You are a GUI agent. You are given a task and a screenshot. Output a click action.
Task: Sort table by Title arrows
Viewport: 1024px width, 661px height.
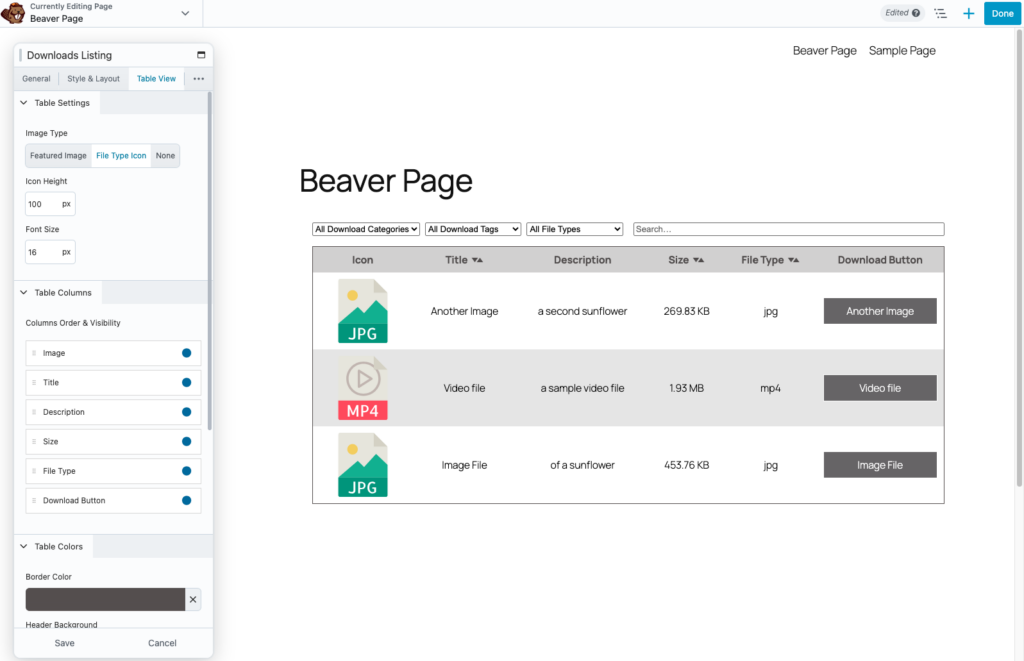pos(477,260)
